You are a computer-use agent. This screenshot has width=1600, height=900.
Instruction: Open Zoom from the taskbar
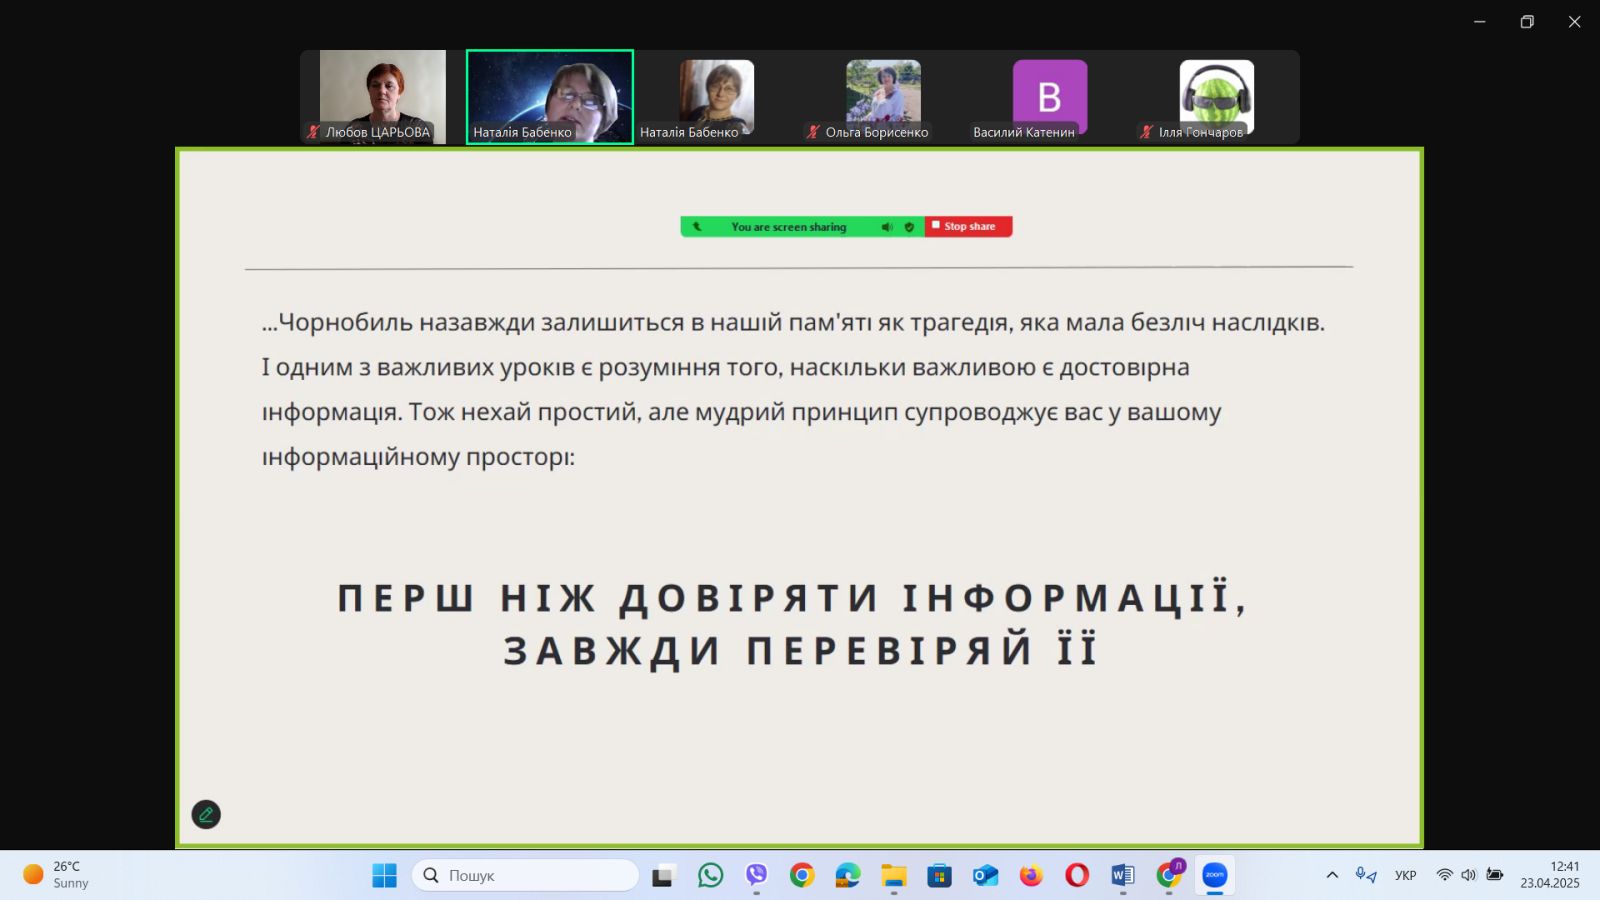[x=1214, y=876]
